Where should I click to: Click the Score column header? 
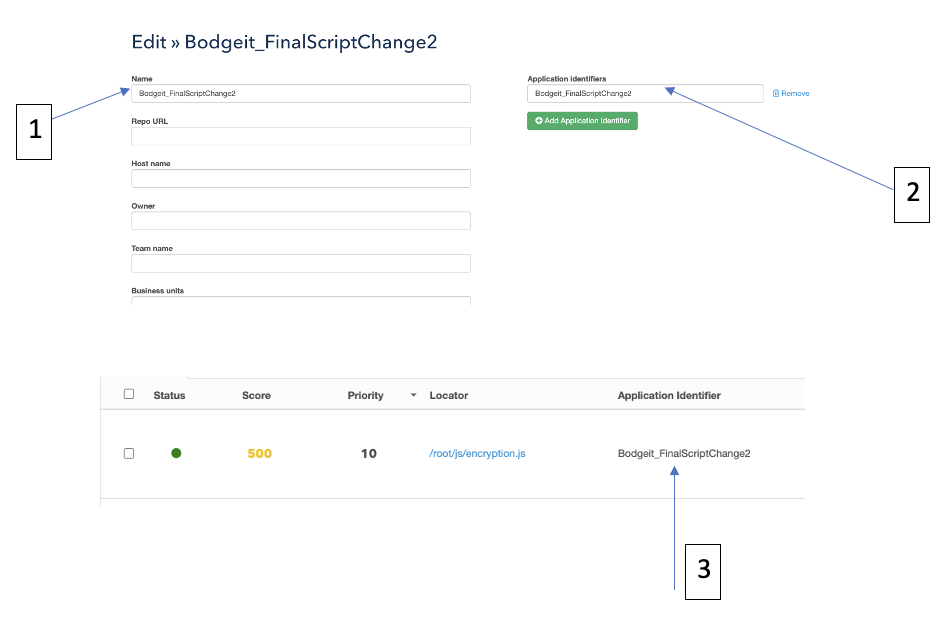click(x=256, y=395)
